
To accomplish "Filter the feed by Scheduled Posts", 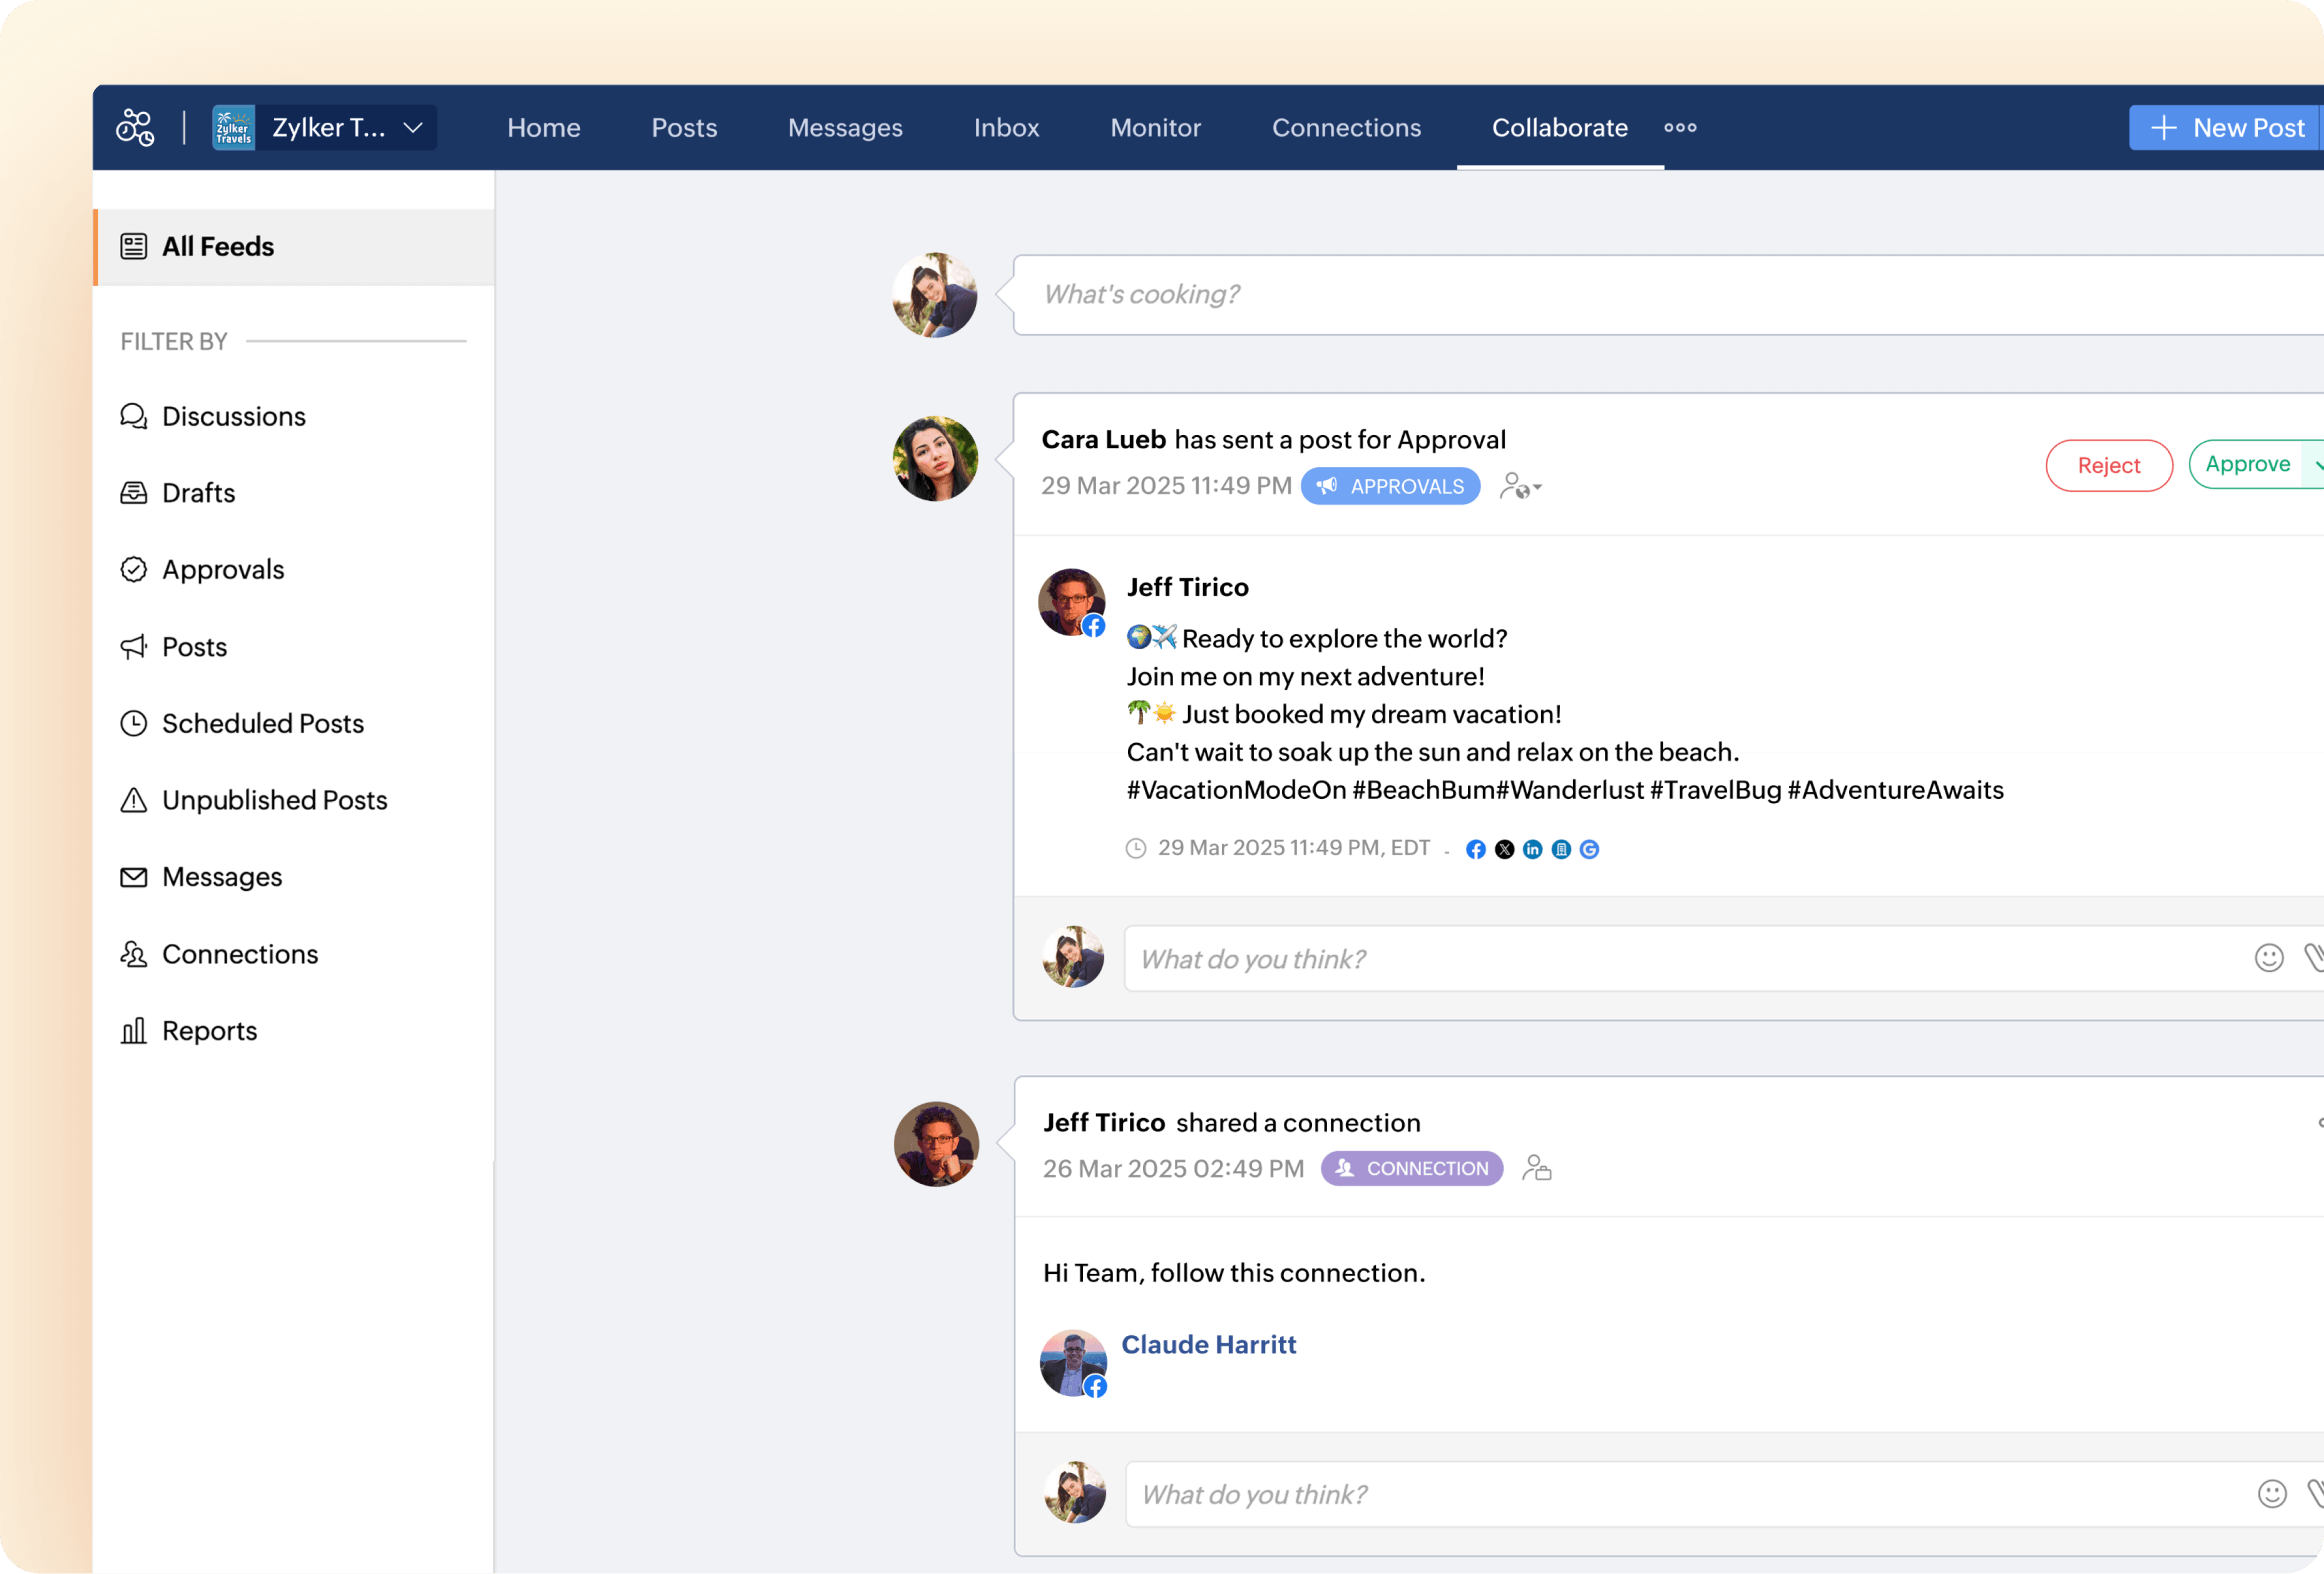I will [262, 723].
